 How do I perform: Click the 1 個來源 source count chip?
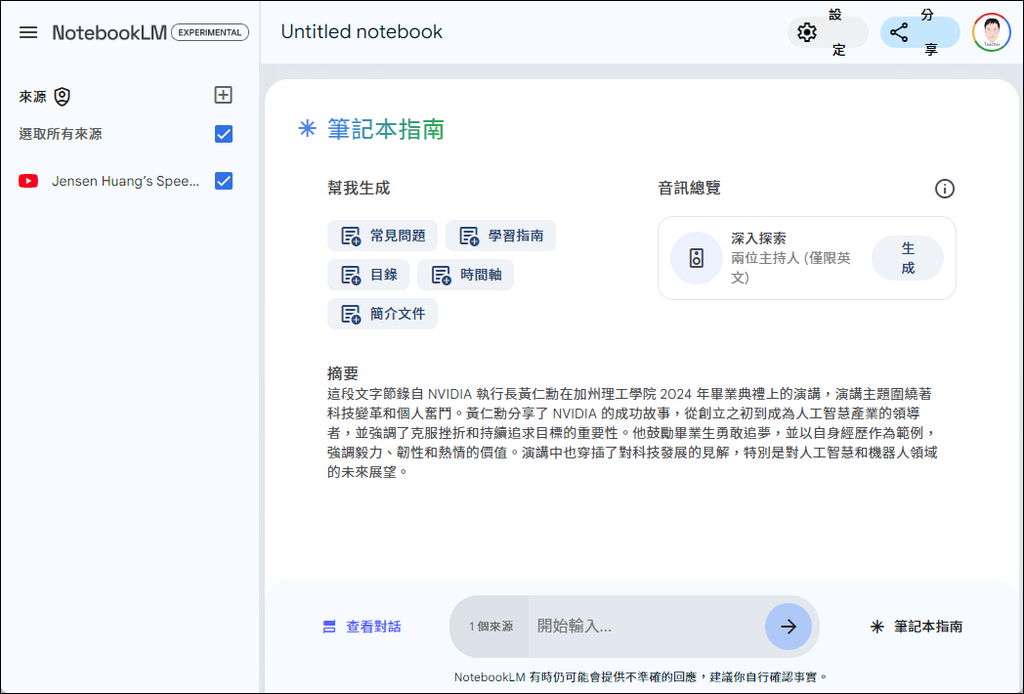[x=490, y=627]
